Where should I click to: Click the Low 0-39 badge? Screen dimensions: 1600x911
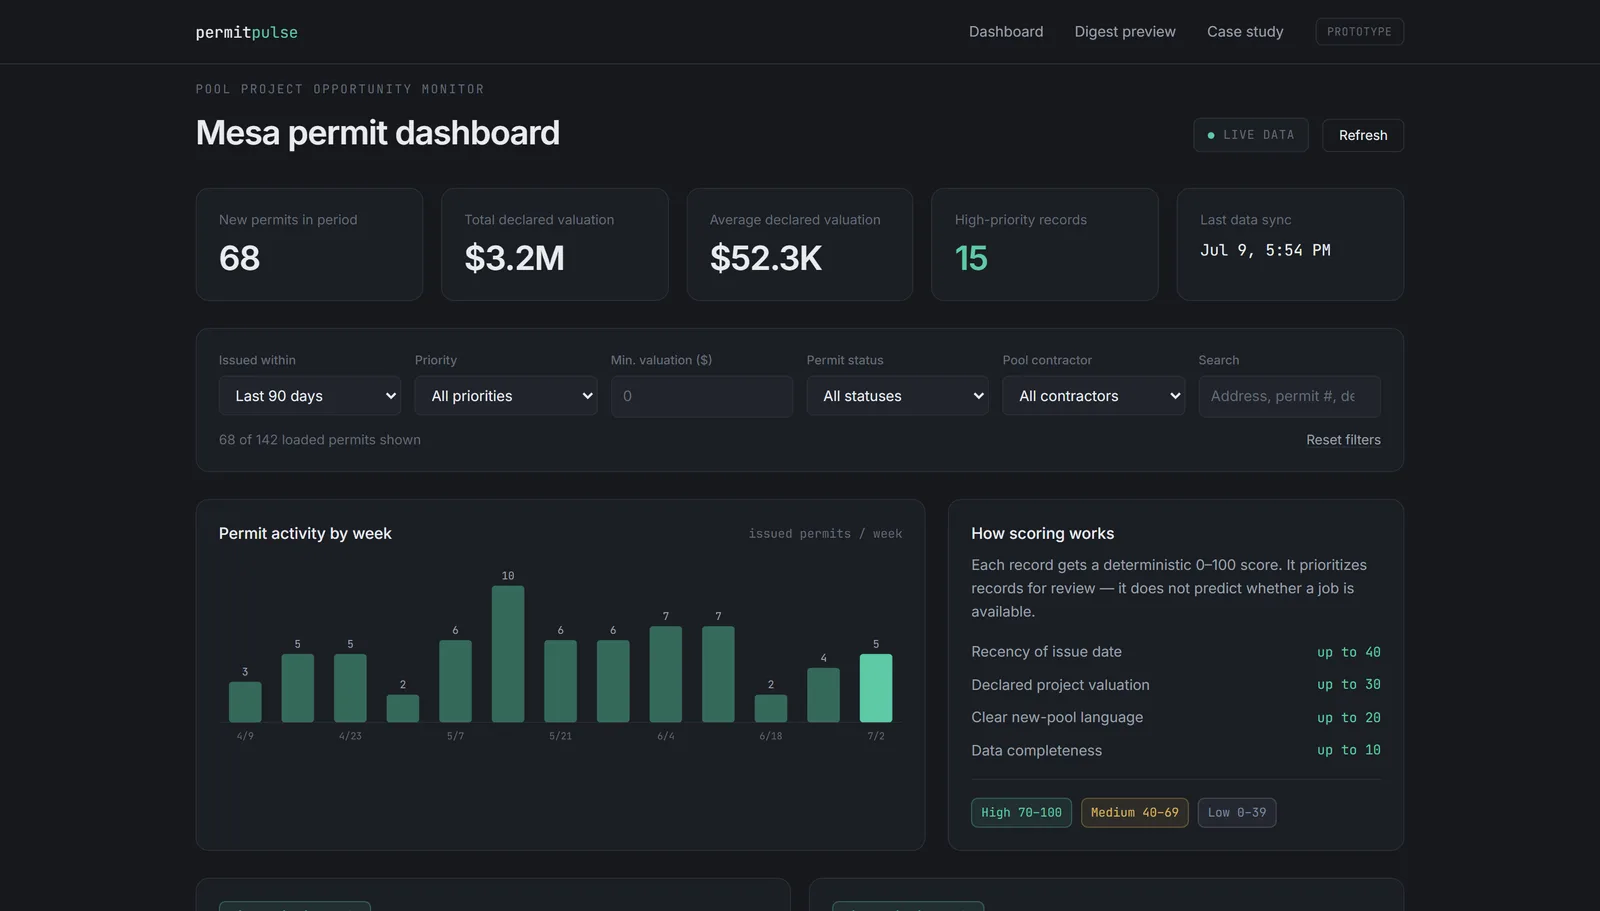point(1237,813)
